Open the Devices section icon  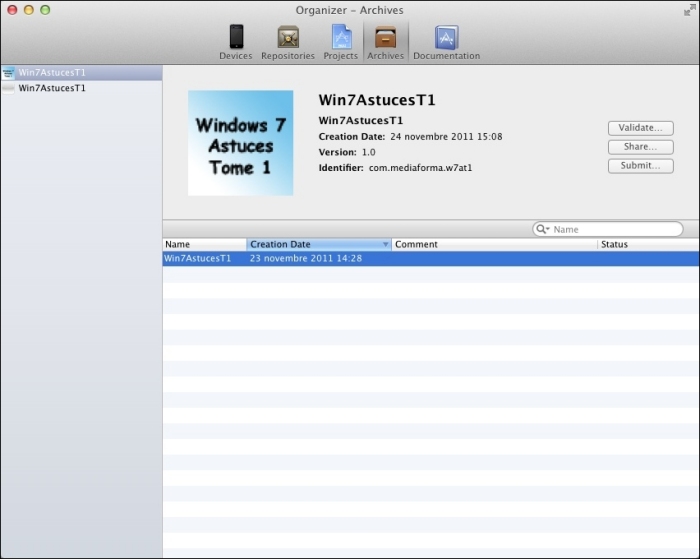tap(236, 38)
